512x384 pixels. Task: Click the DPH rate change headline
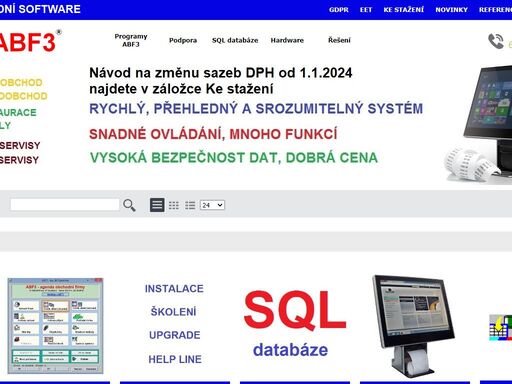click(x=221, y=81)
